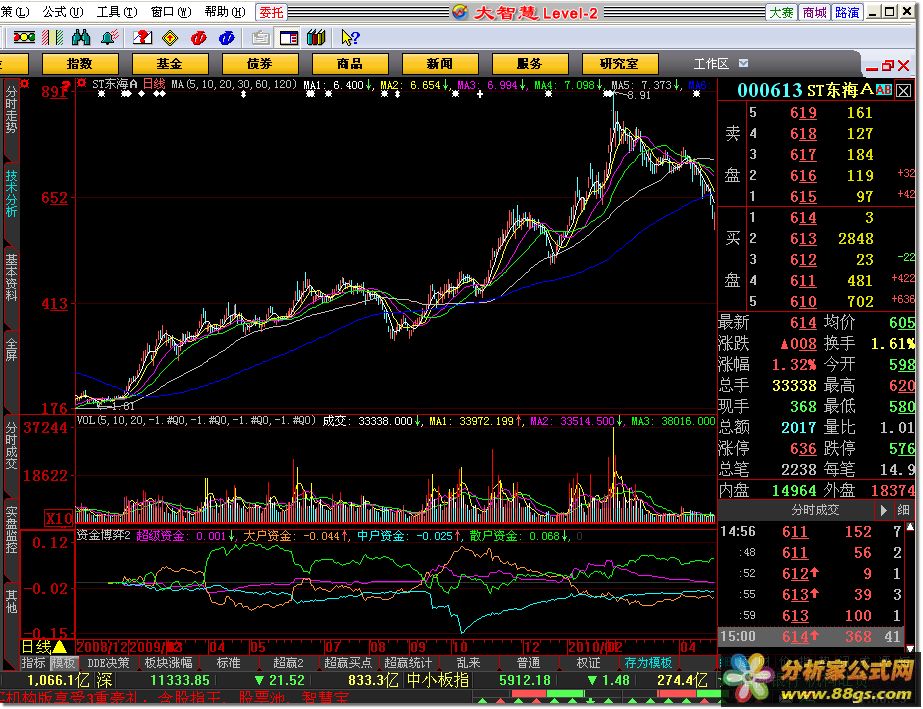Expand the 日线 period selector triangle
The height and width of the screenshot is (709, 923).
[59, 647]
